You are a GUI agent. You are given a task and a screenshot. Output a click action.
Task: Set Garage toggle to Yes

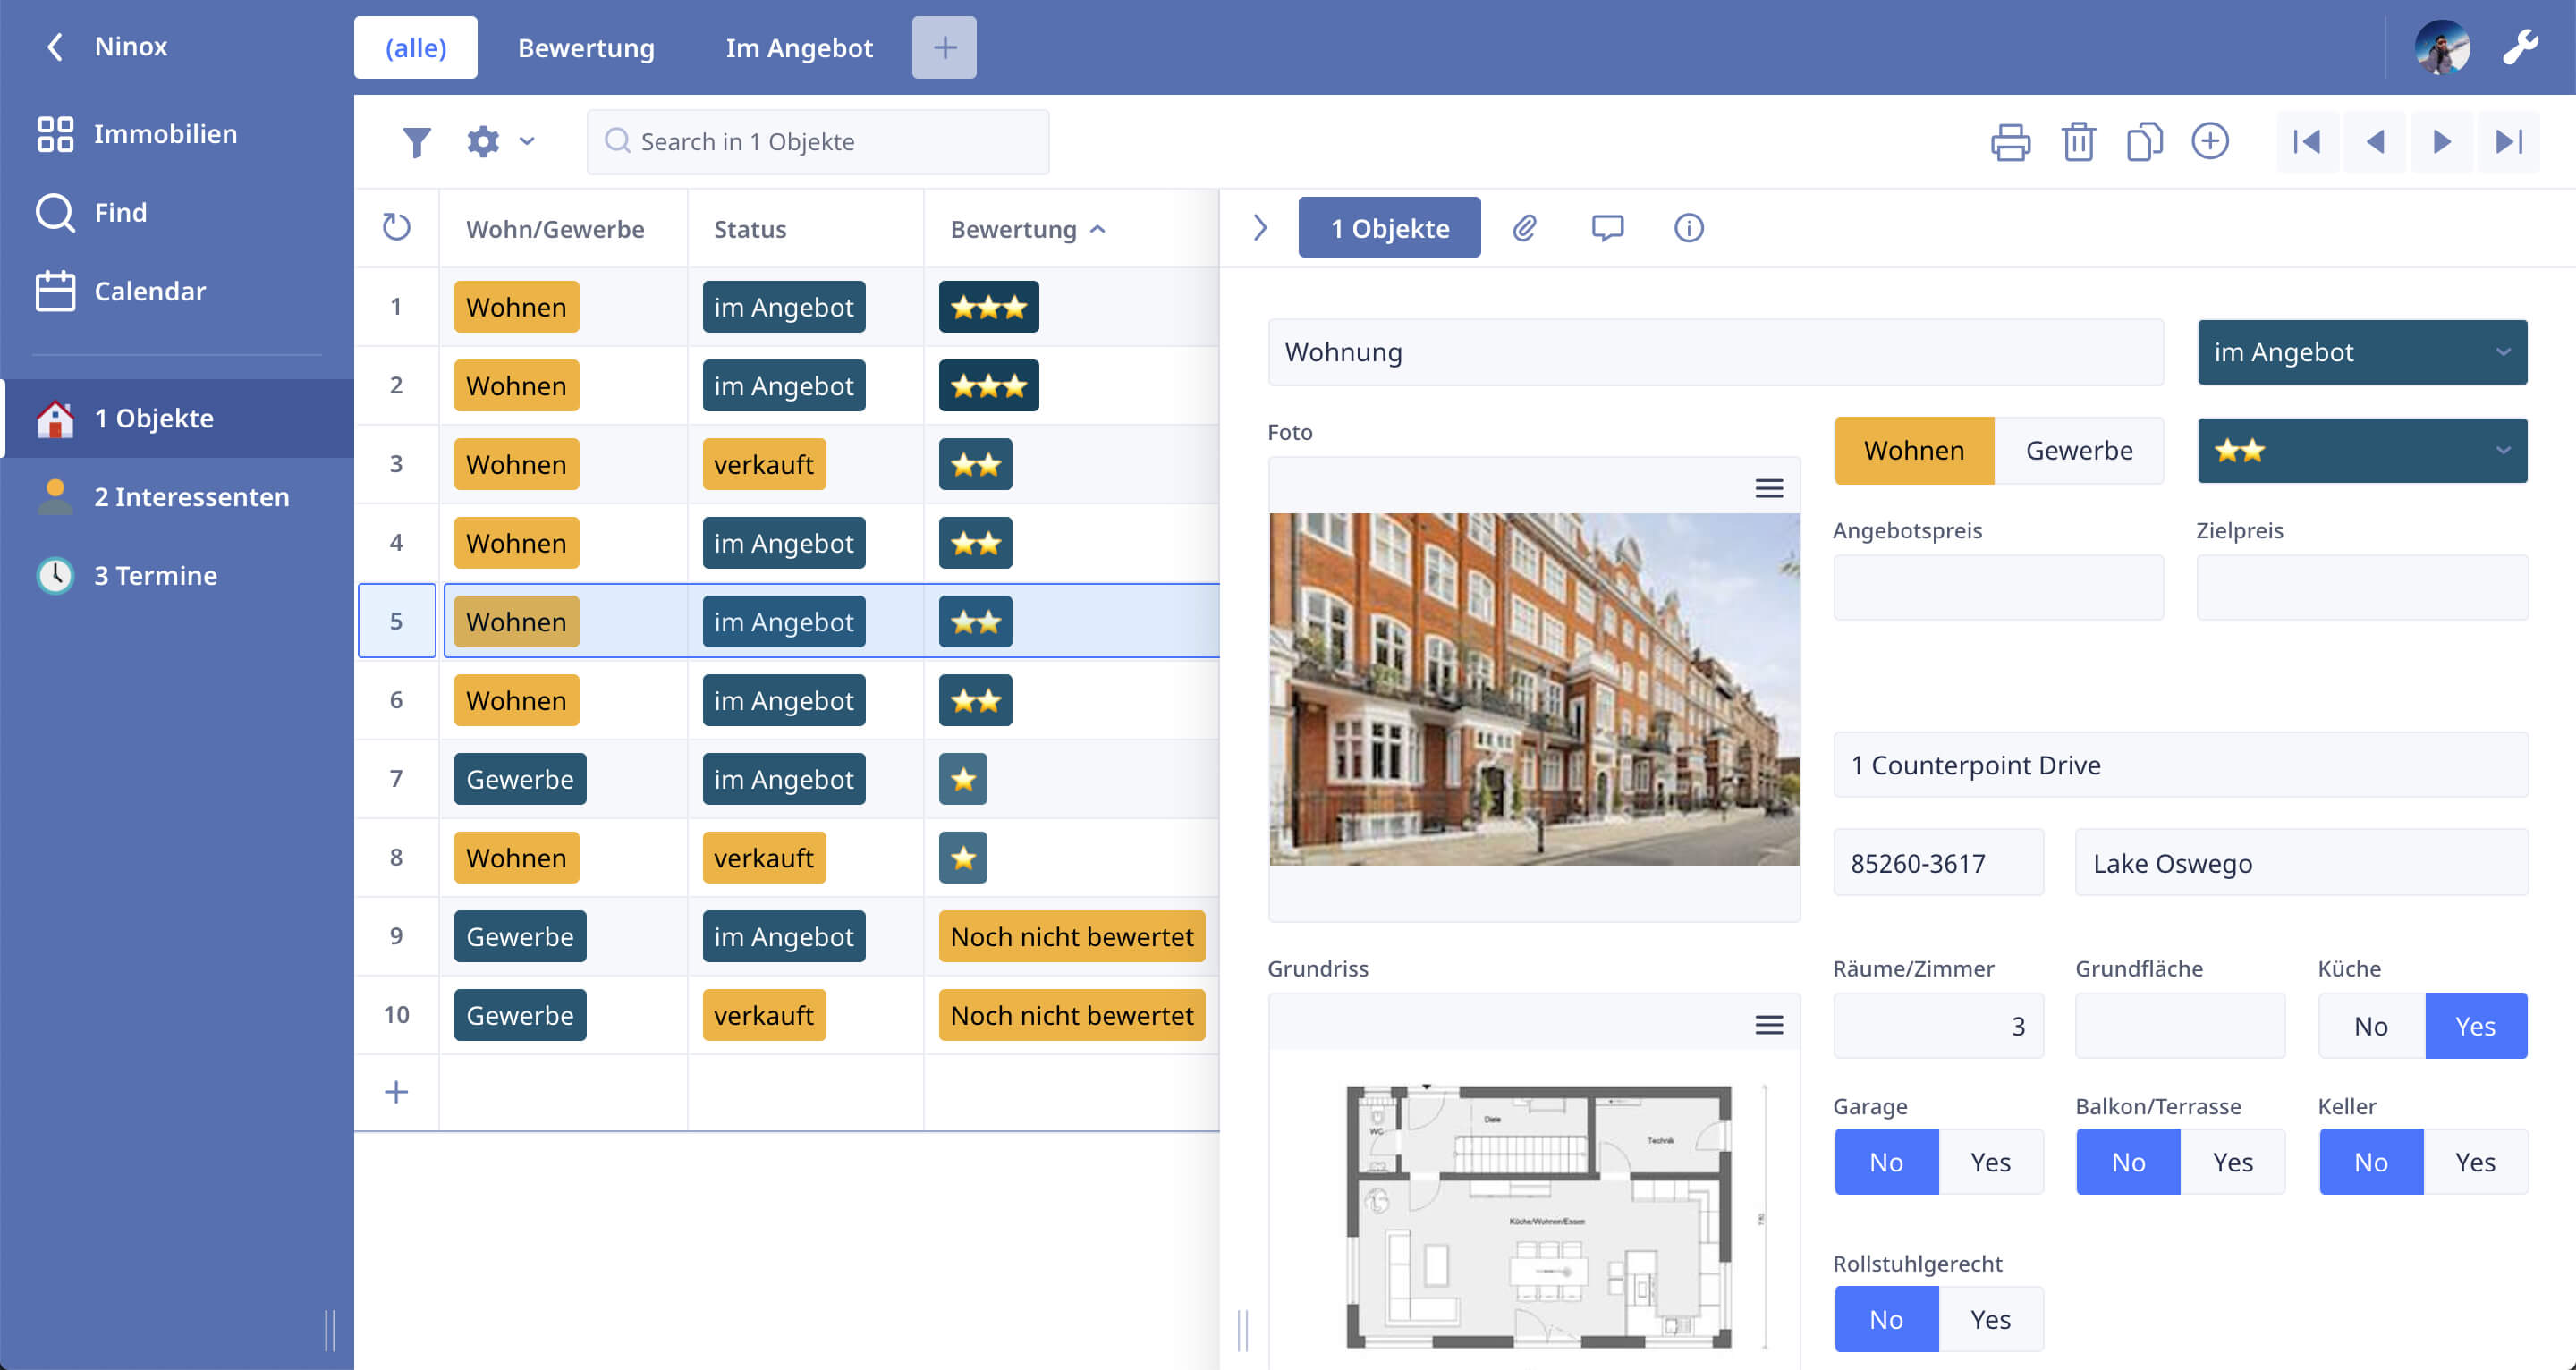1990,1162
